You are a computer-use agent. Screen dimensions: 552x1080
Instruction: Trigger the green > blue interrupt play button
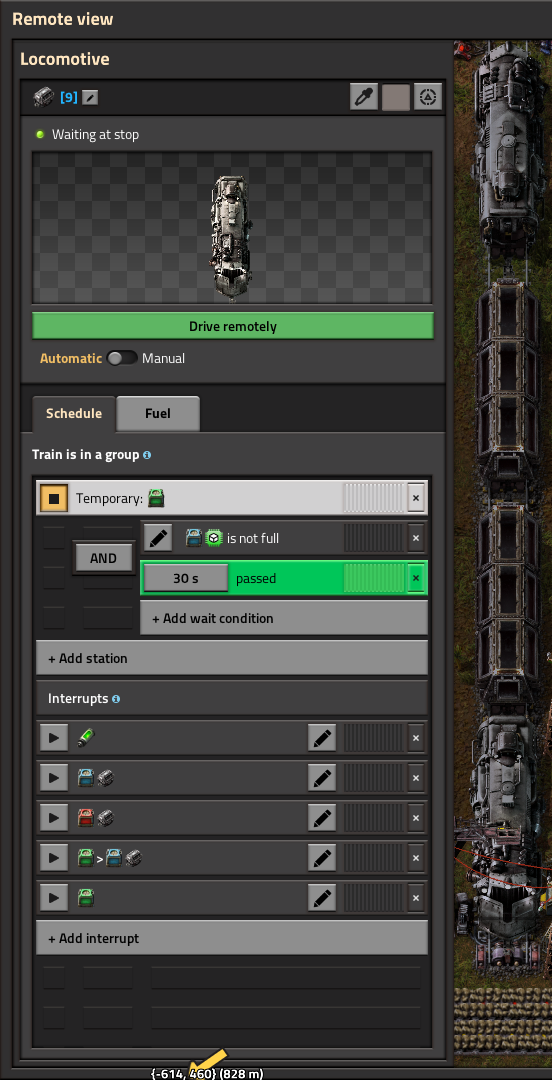point(54,858)
